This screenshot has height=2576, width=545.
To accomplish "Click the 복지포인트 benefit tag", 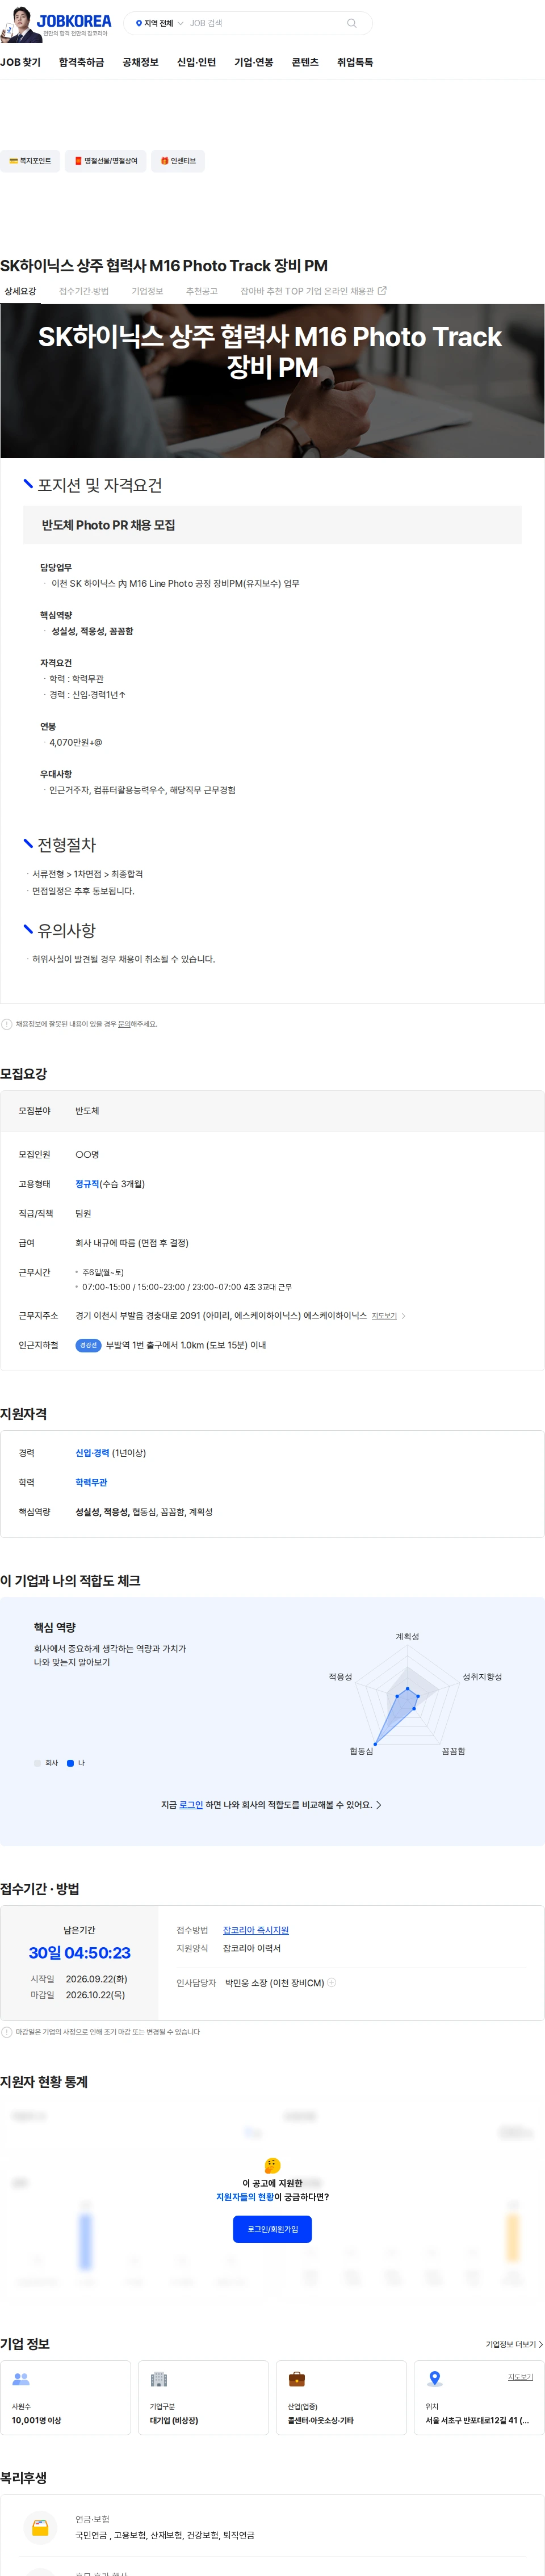I will point(30,161).
